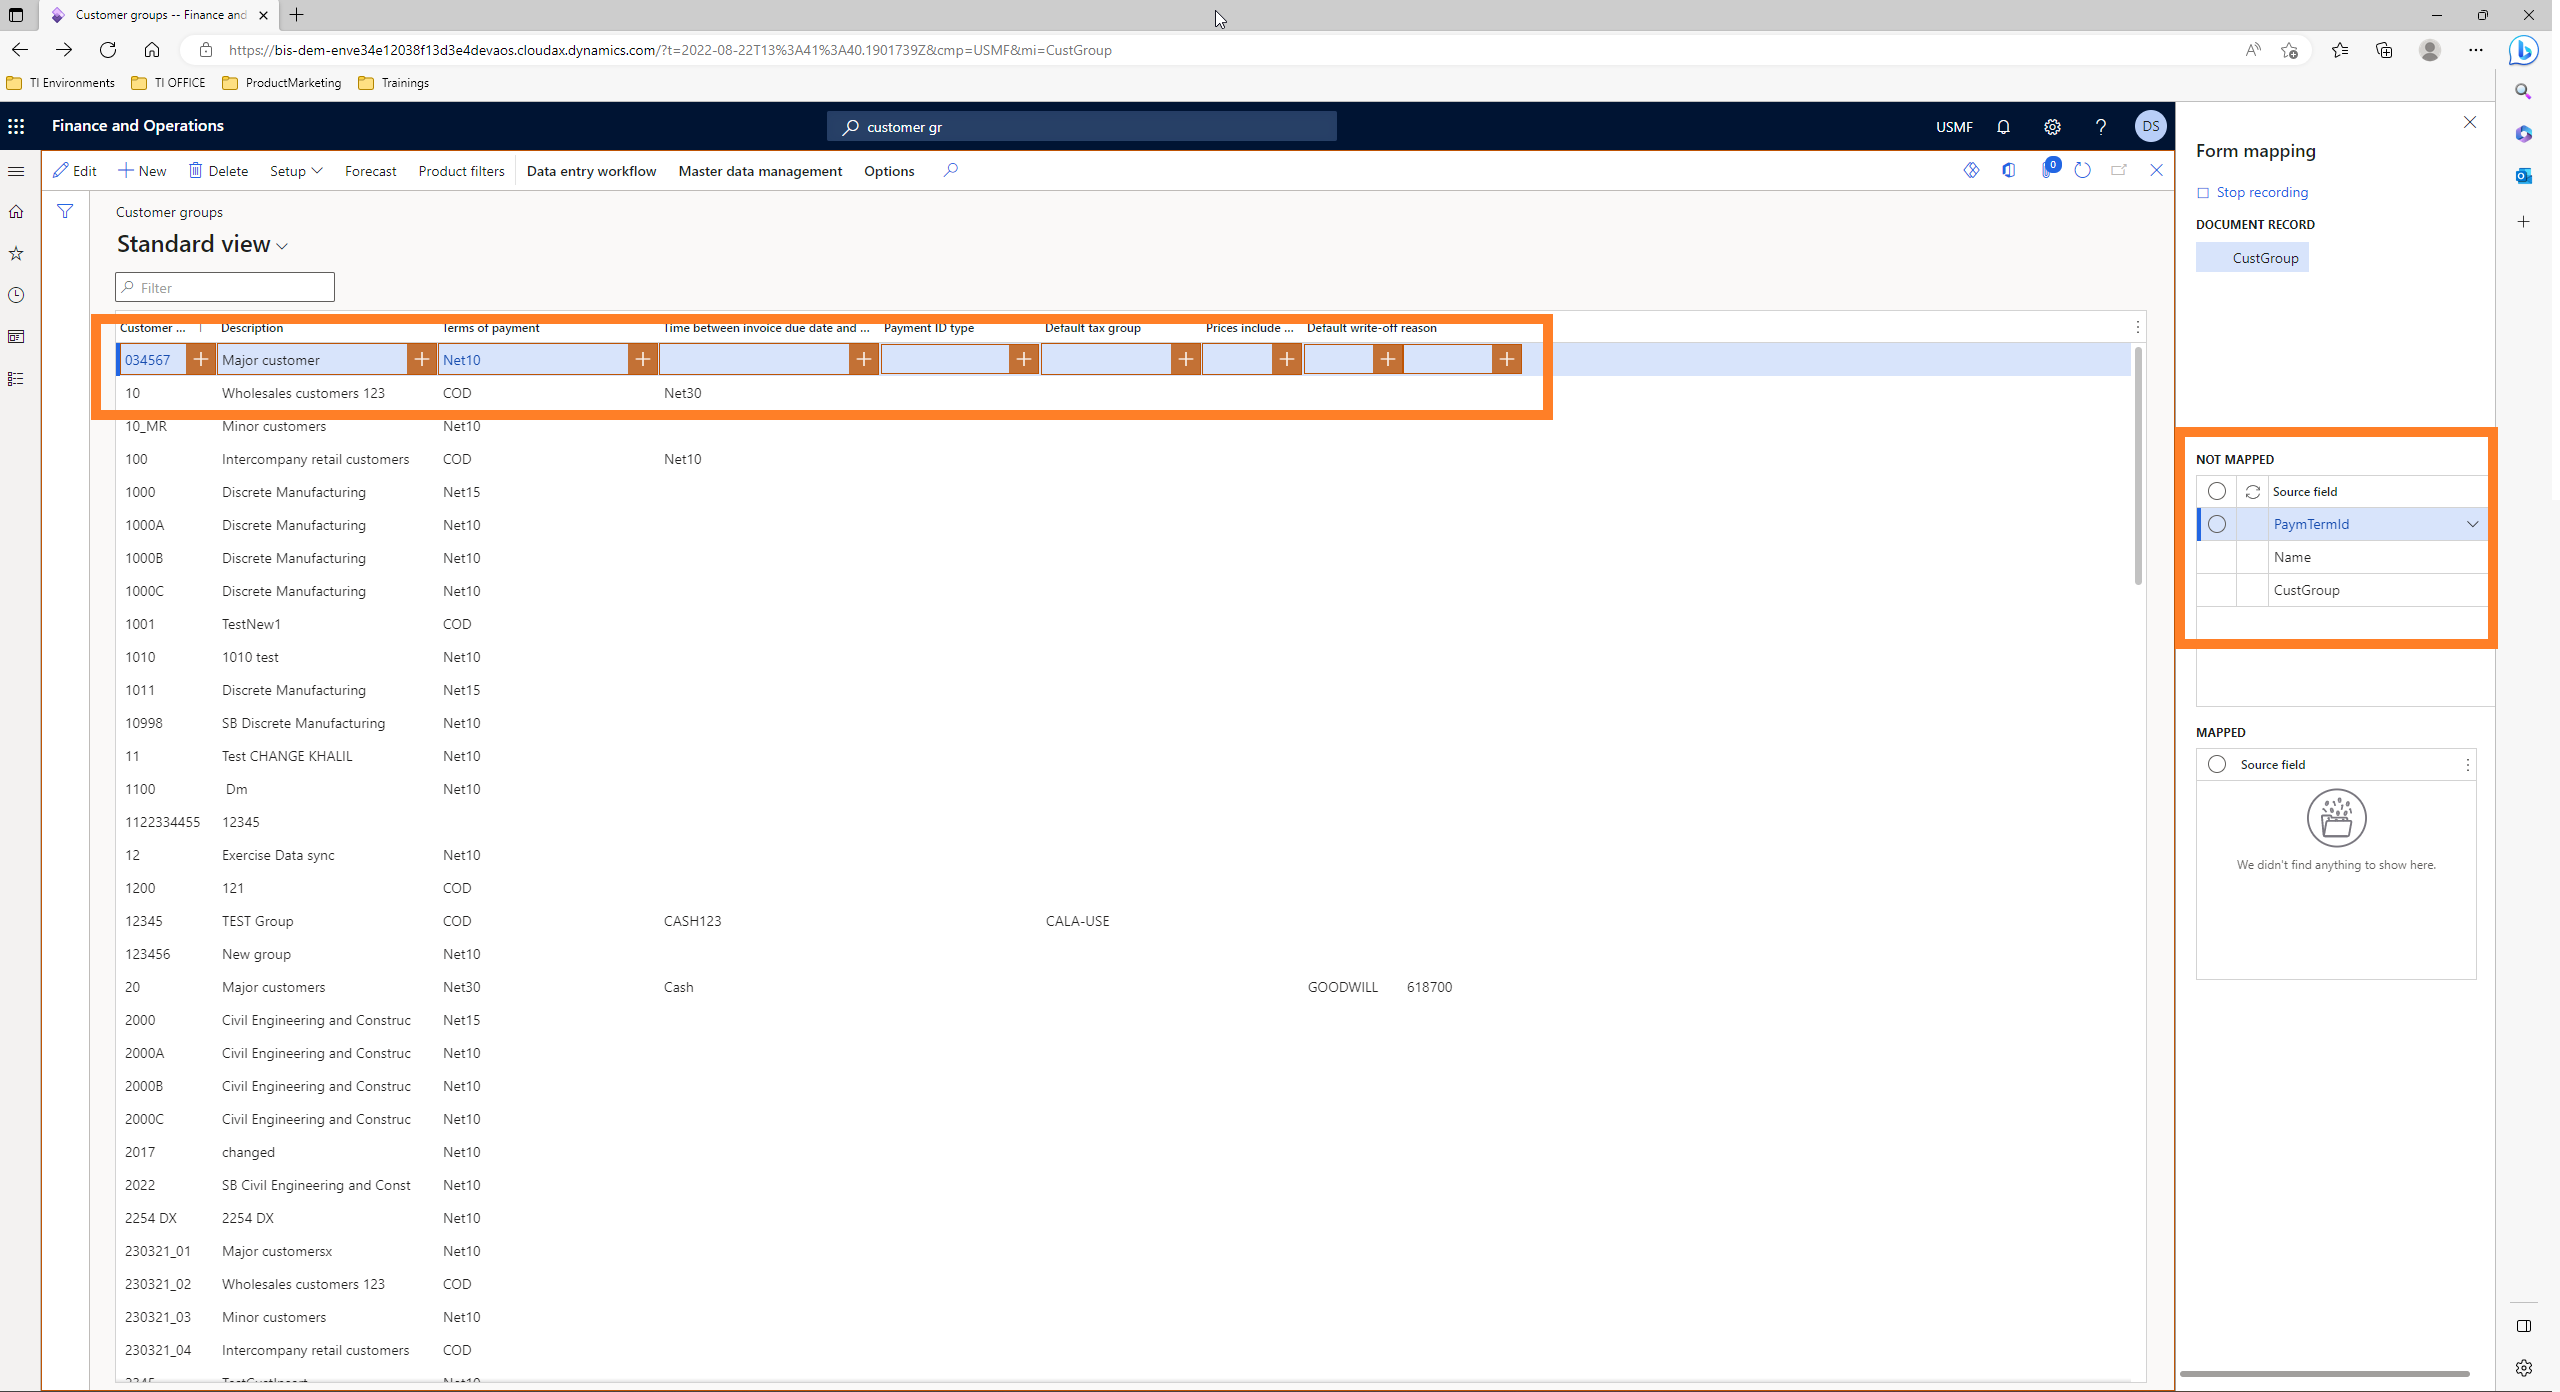
Task: Open the Options menu
Action: coord(888,171)
